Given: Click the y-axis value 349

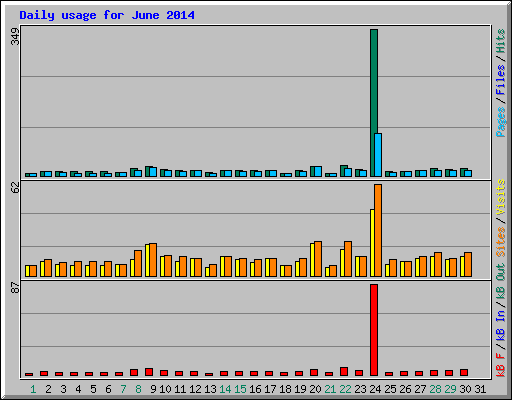Looking at the screenshot, I should click(x=15, y=37).
